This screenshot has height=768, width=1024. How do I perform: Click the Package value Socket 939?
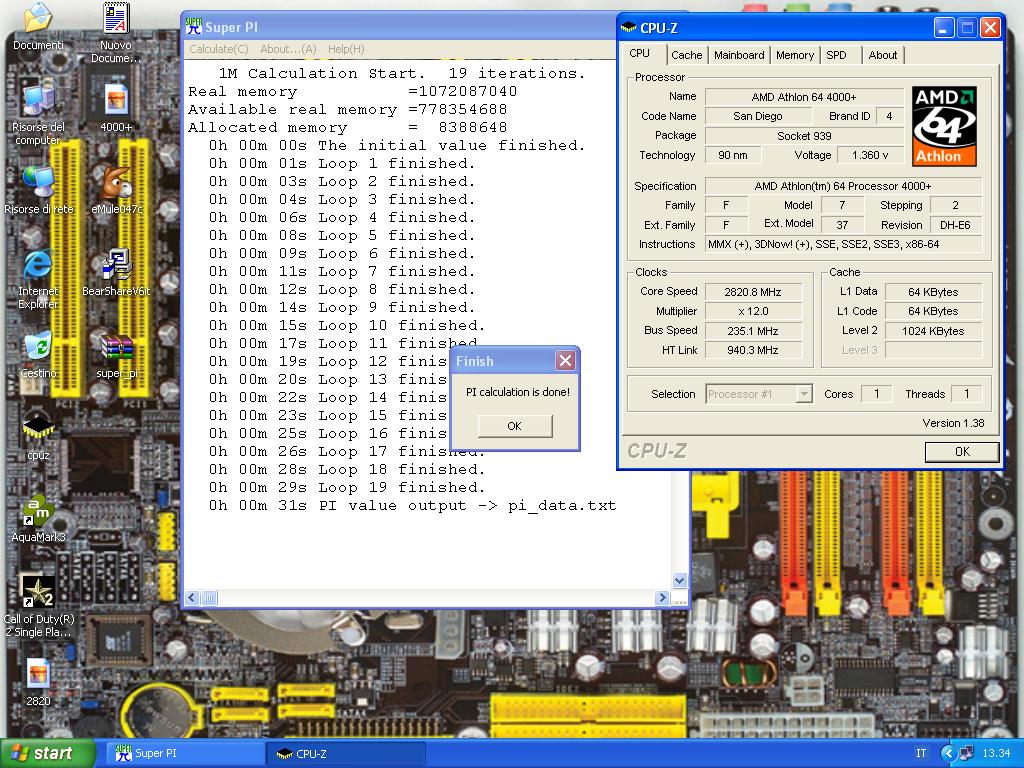pyautogui.click(x=804, y=136)
